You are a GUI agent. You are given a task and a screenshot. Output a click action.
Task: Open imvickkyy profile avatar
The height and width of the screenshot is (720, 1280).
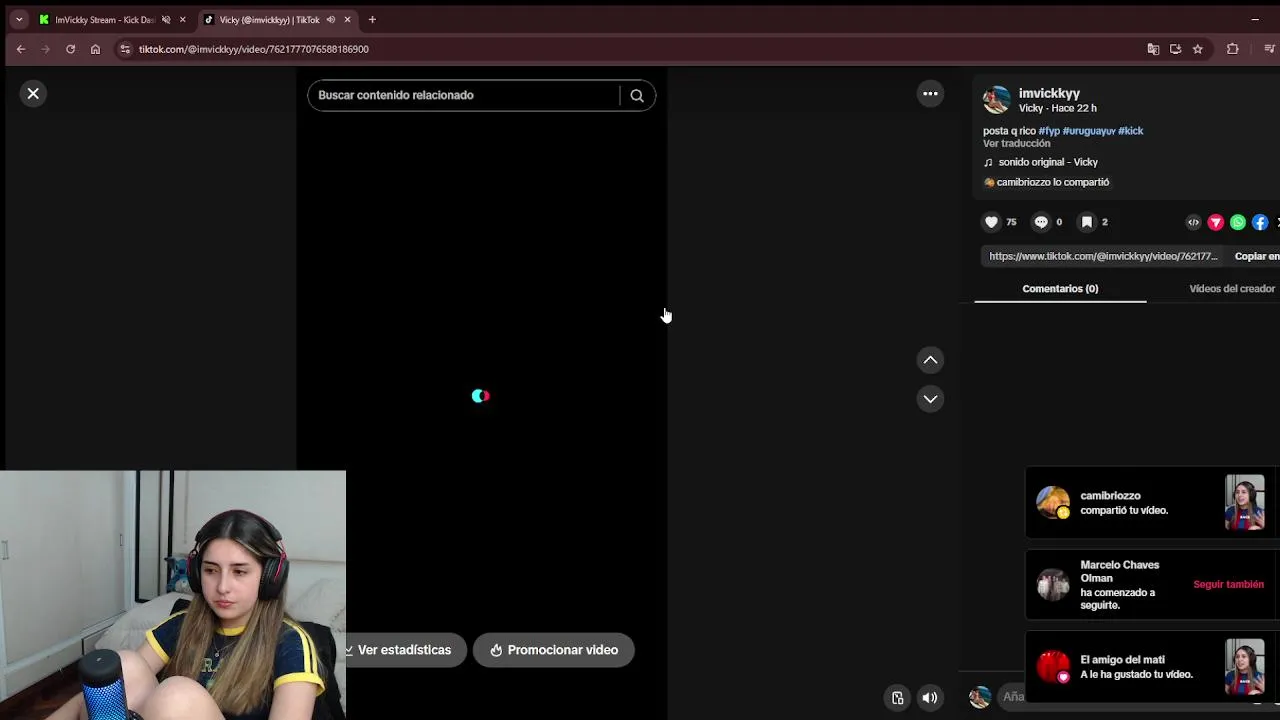(996, 99)
